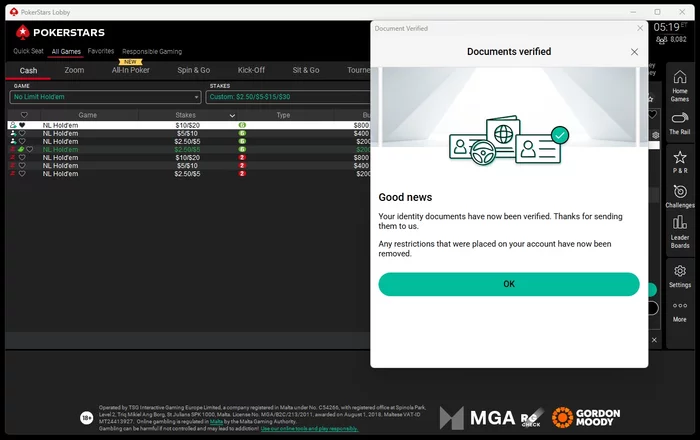
Task: Select the green NL Hold'em $2.50/$5 row text
Action: [60, 149]
